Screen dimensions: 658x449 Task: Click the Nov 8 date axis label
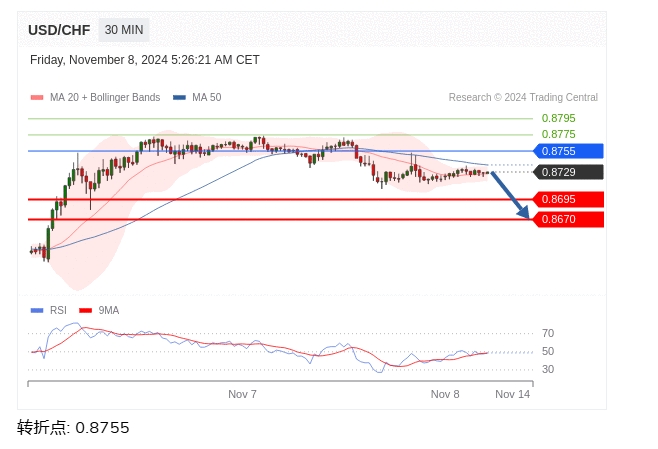point(445,394)
